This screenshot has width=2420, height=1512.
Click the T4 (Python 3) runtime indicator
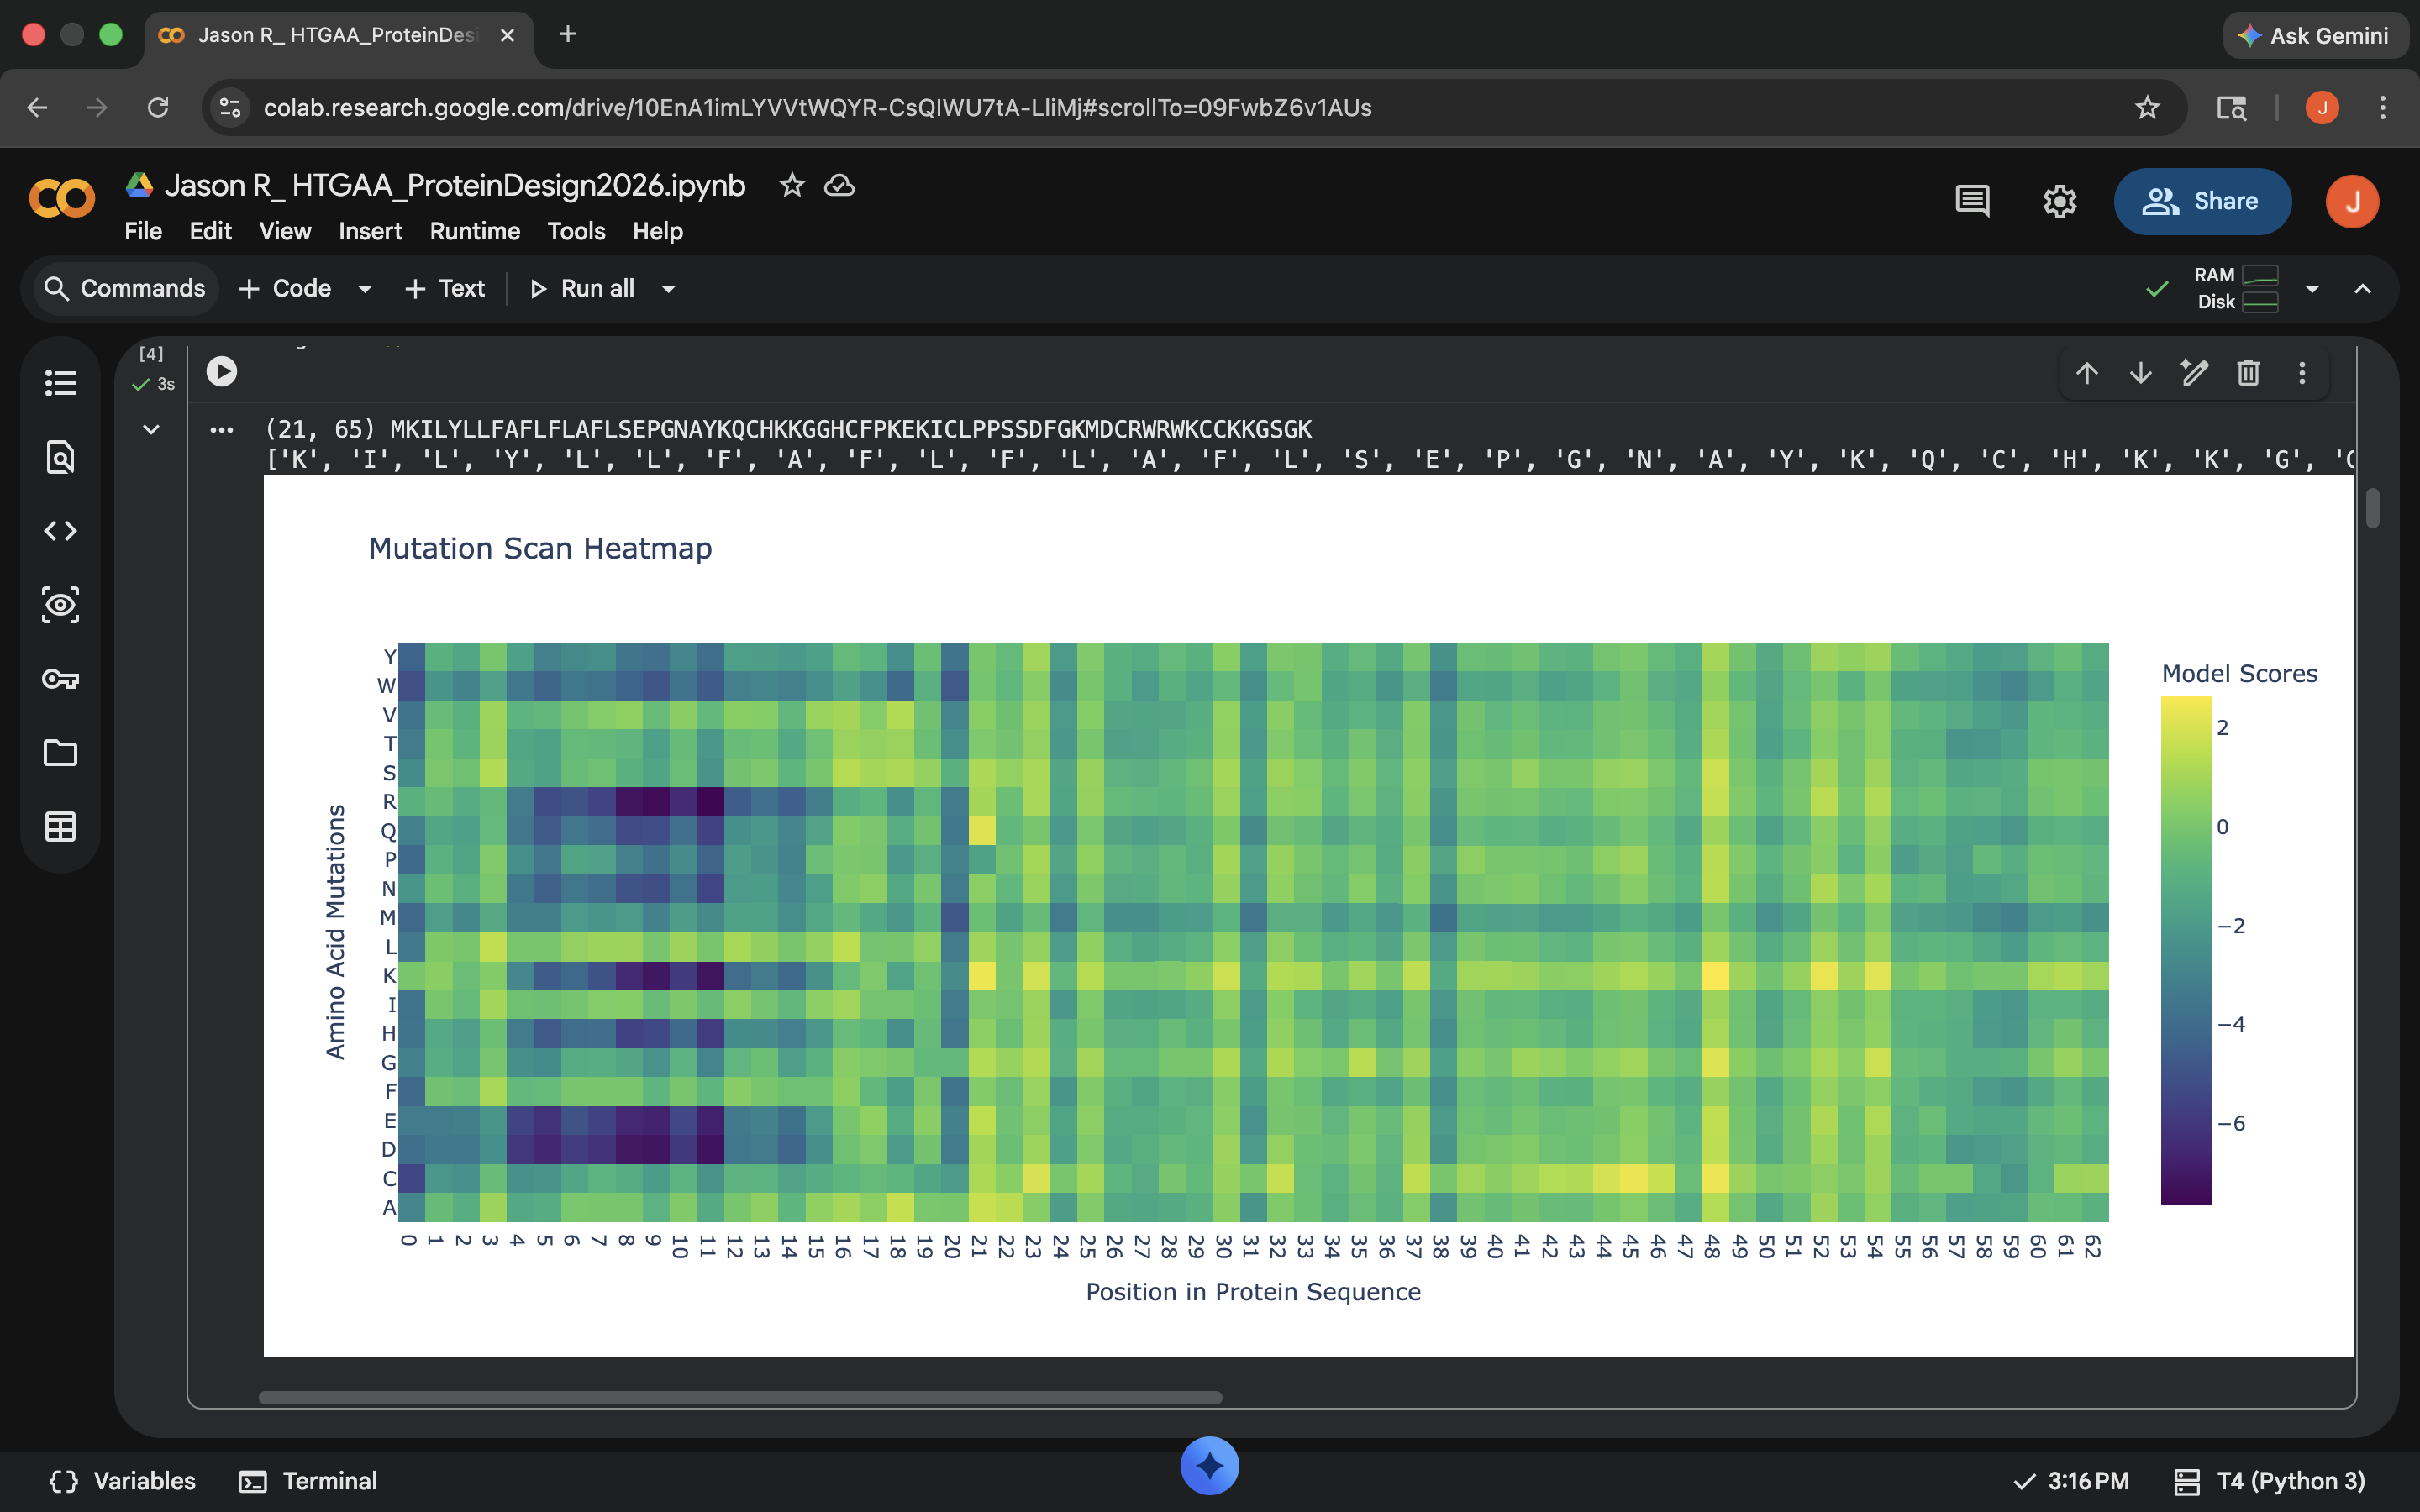point(2270,1481)
